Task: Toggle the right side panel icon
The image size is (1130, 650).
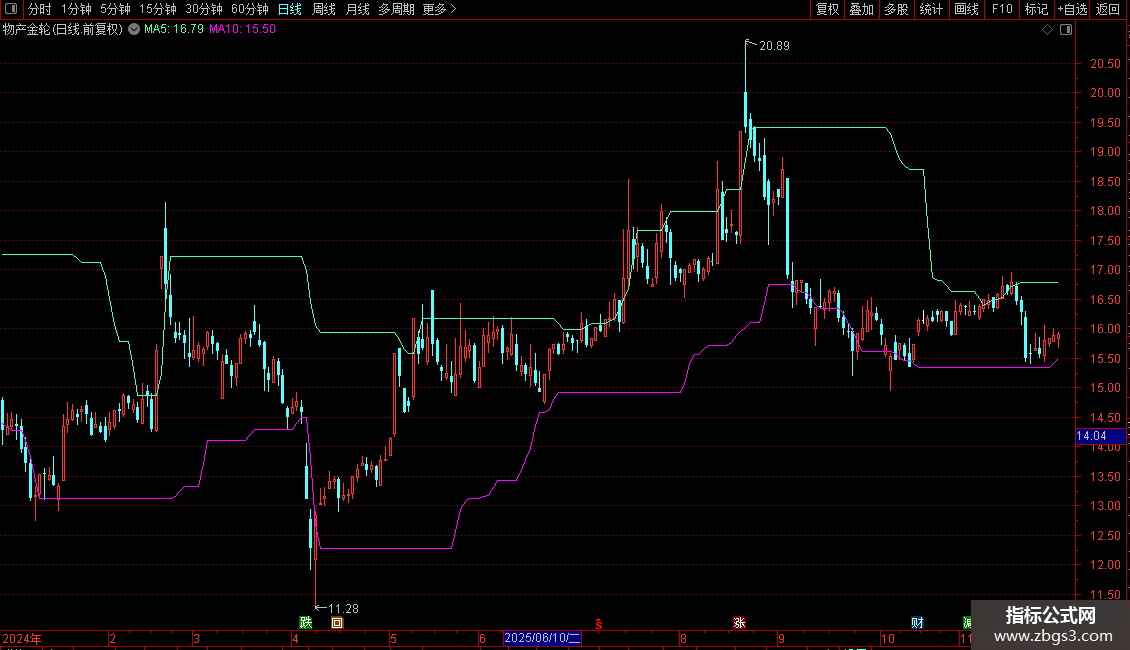Action: [x=1066, y=30]
